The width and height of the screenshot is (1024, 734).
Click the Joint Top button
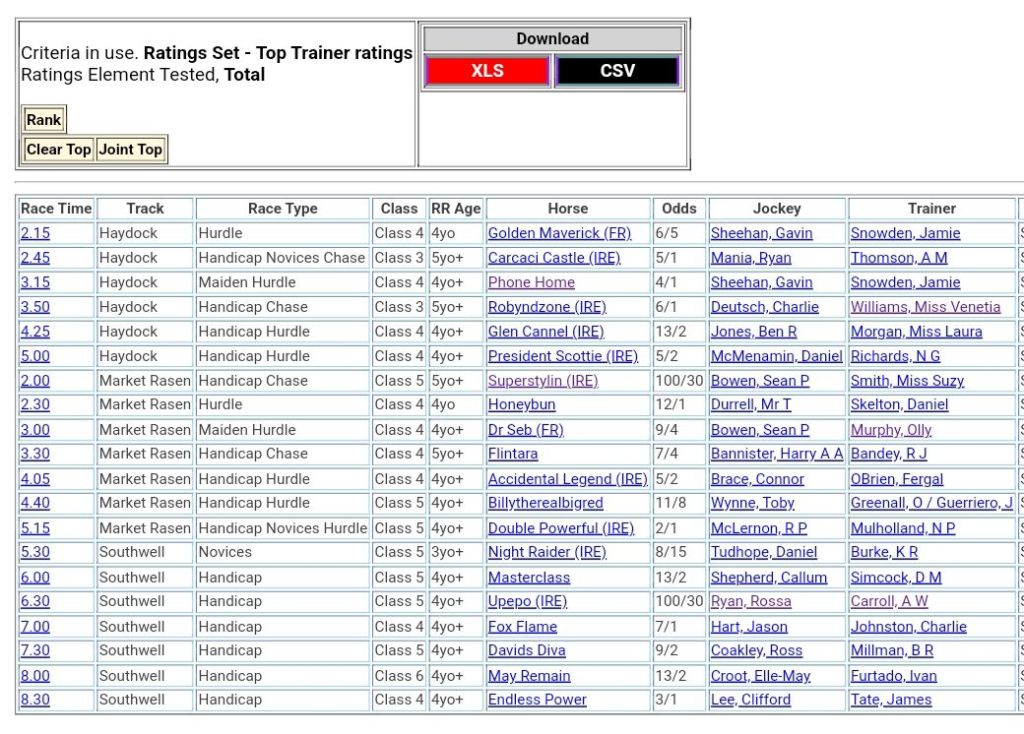click(130, 150)
